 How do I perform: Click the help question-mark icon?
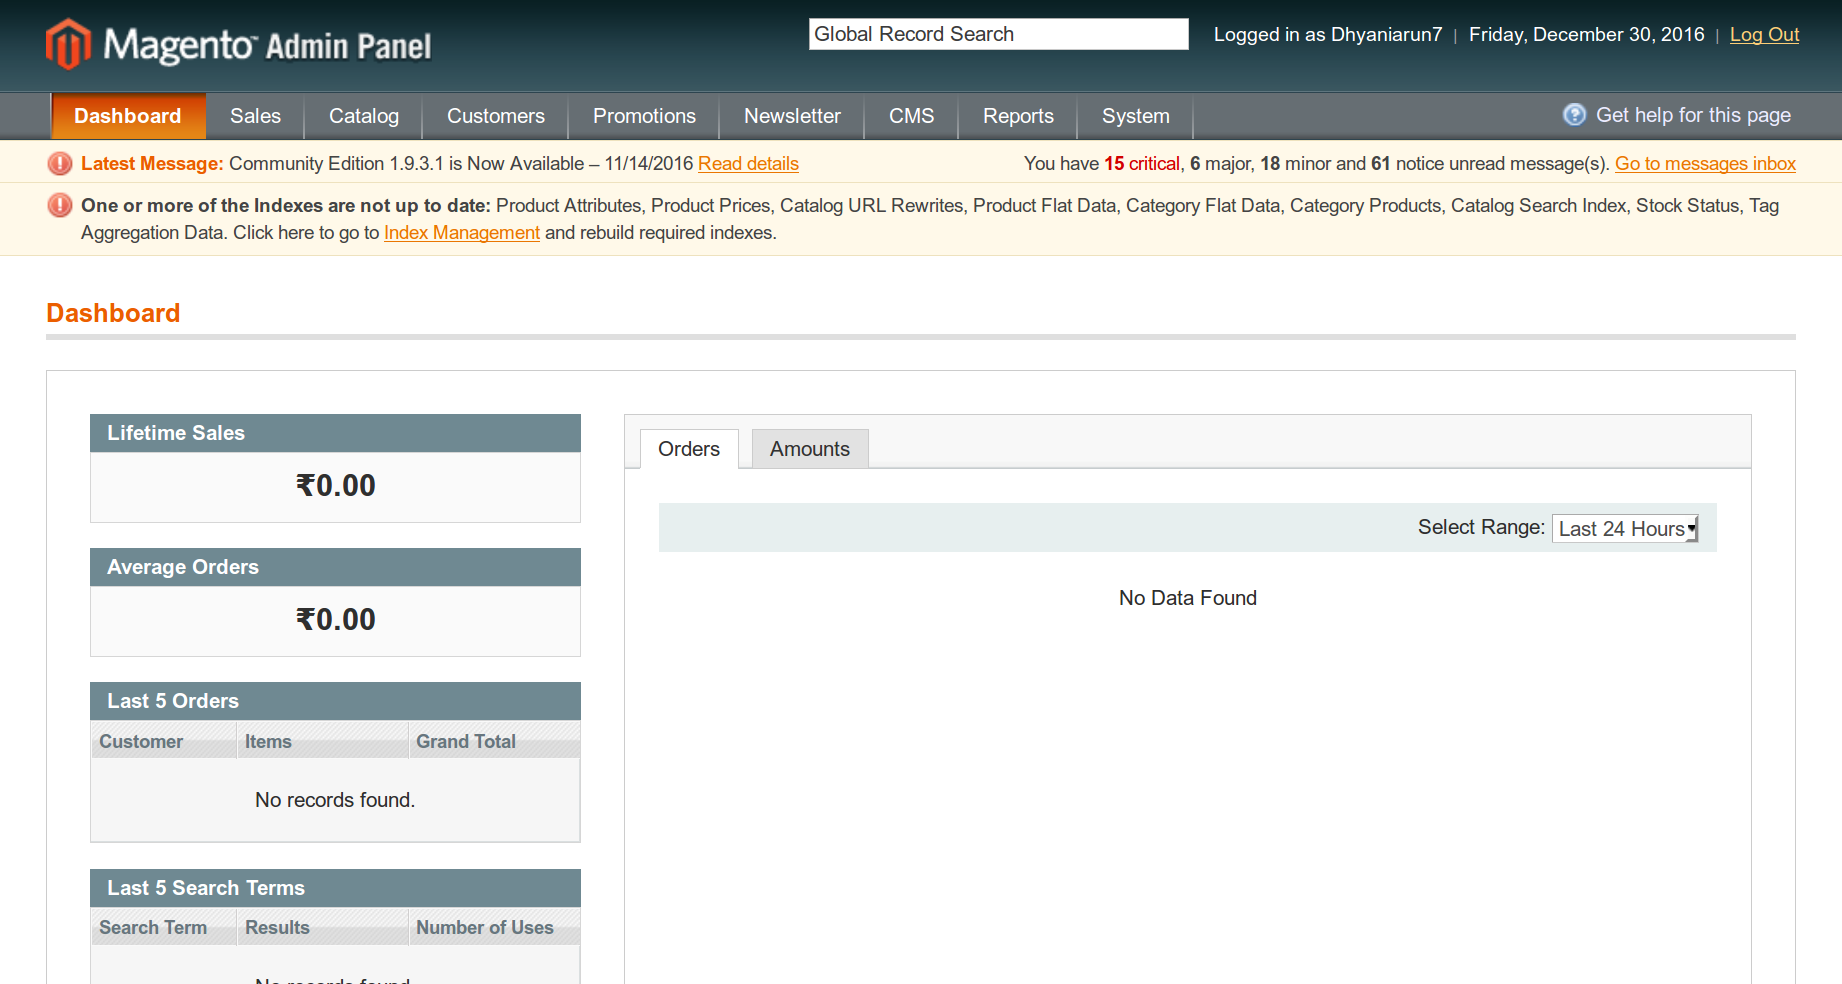click(1574, 115)
